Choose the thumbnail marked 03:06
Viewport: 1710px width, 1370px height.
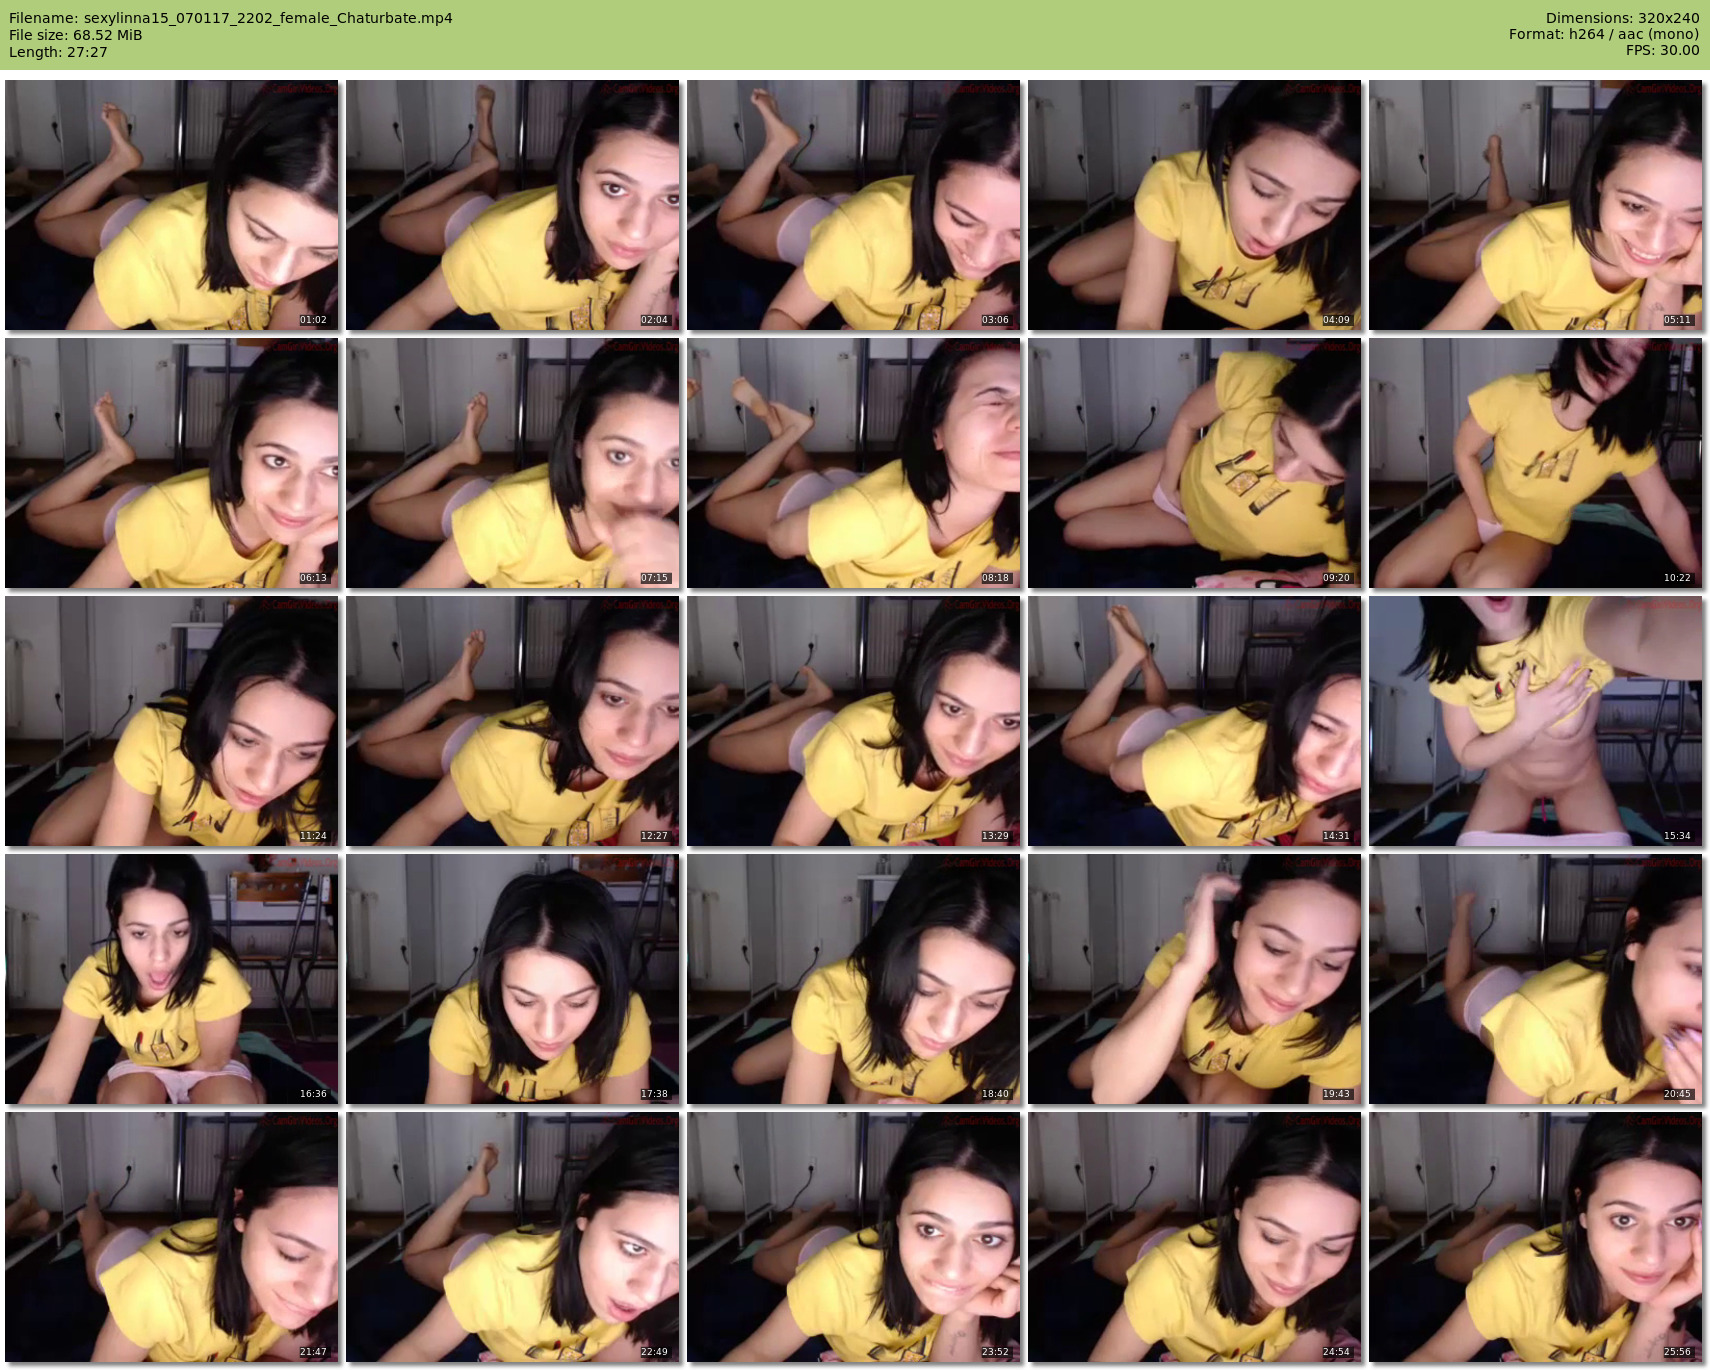[854, 205]
